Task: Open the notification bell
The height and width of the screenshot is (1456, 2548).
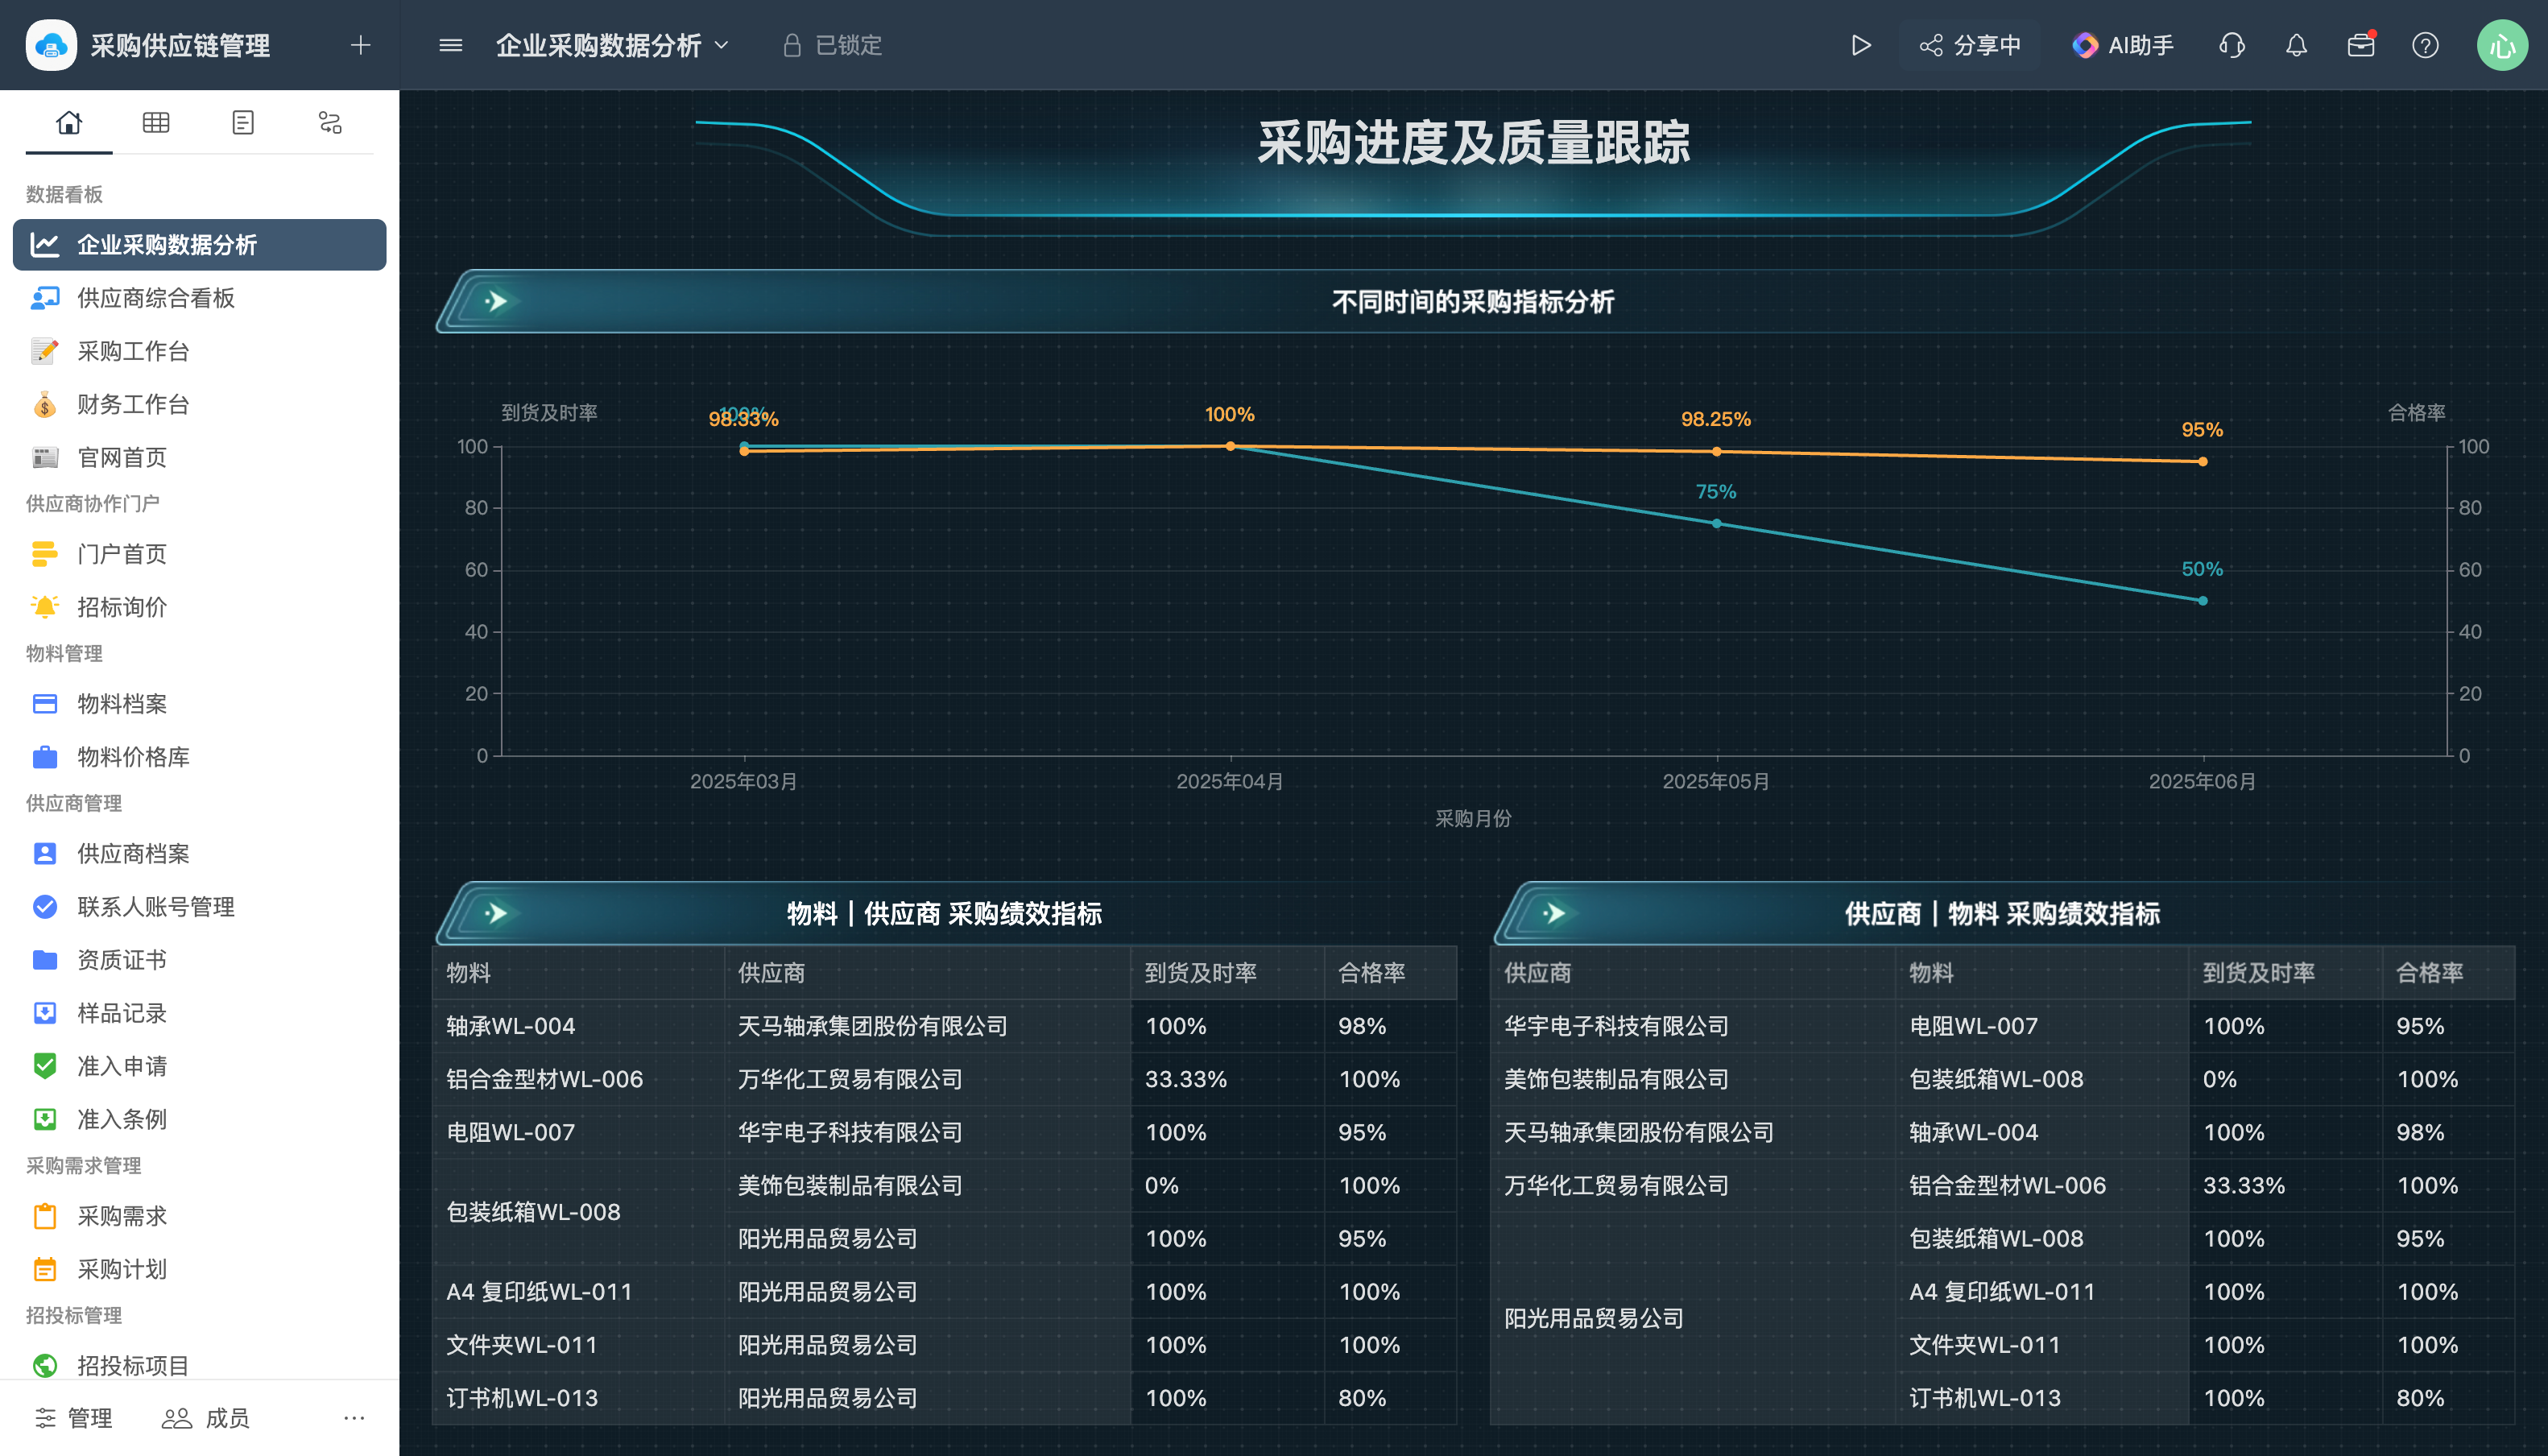Action: (x=2296, y=45)
